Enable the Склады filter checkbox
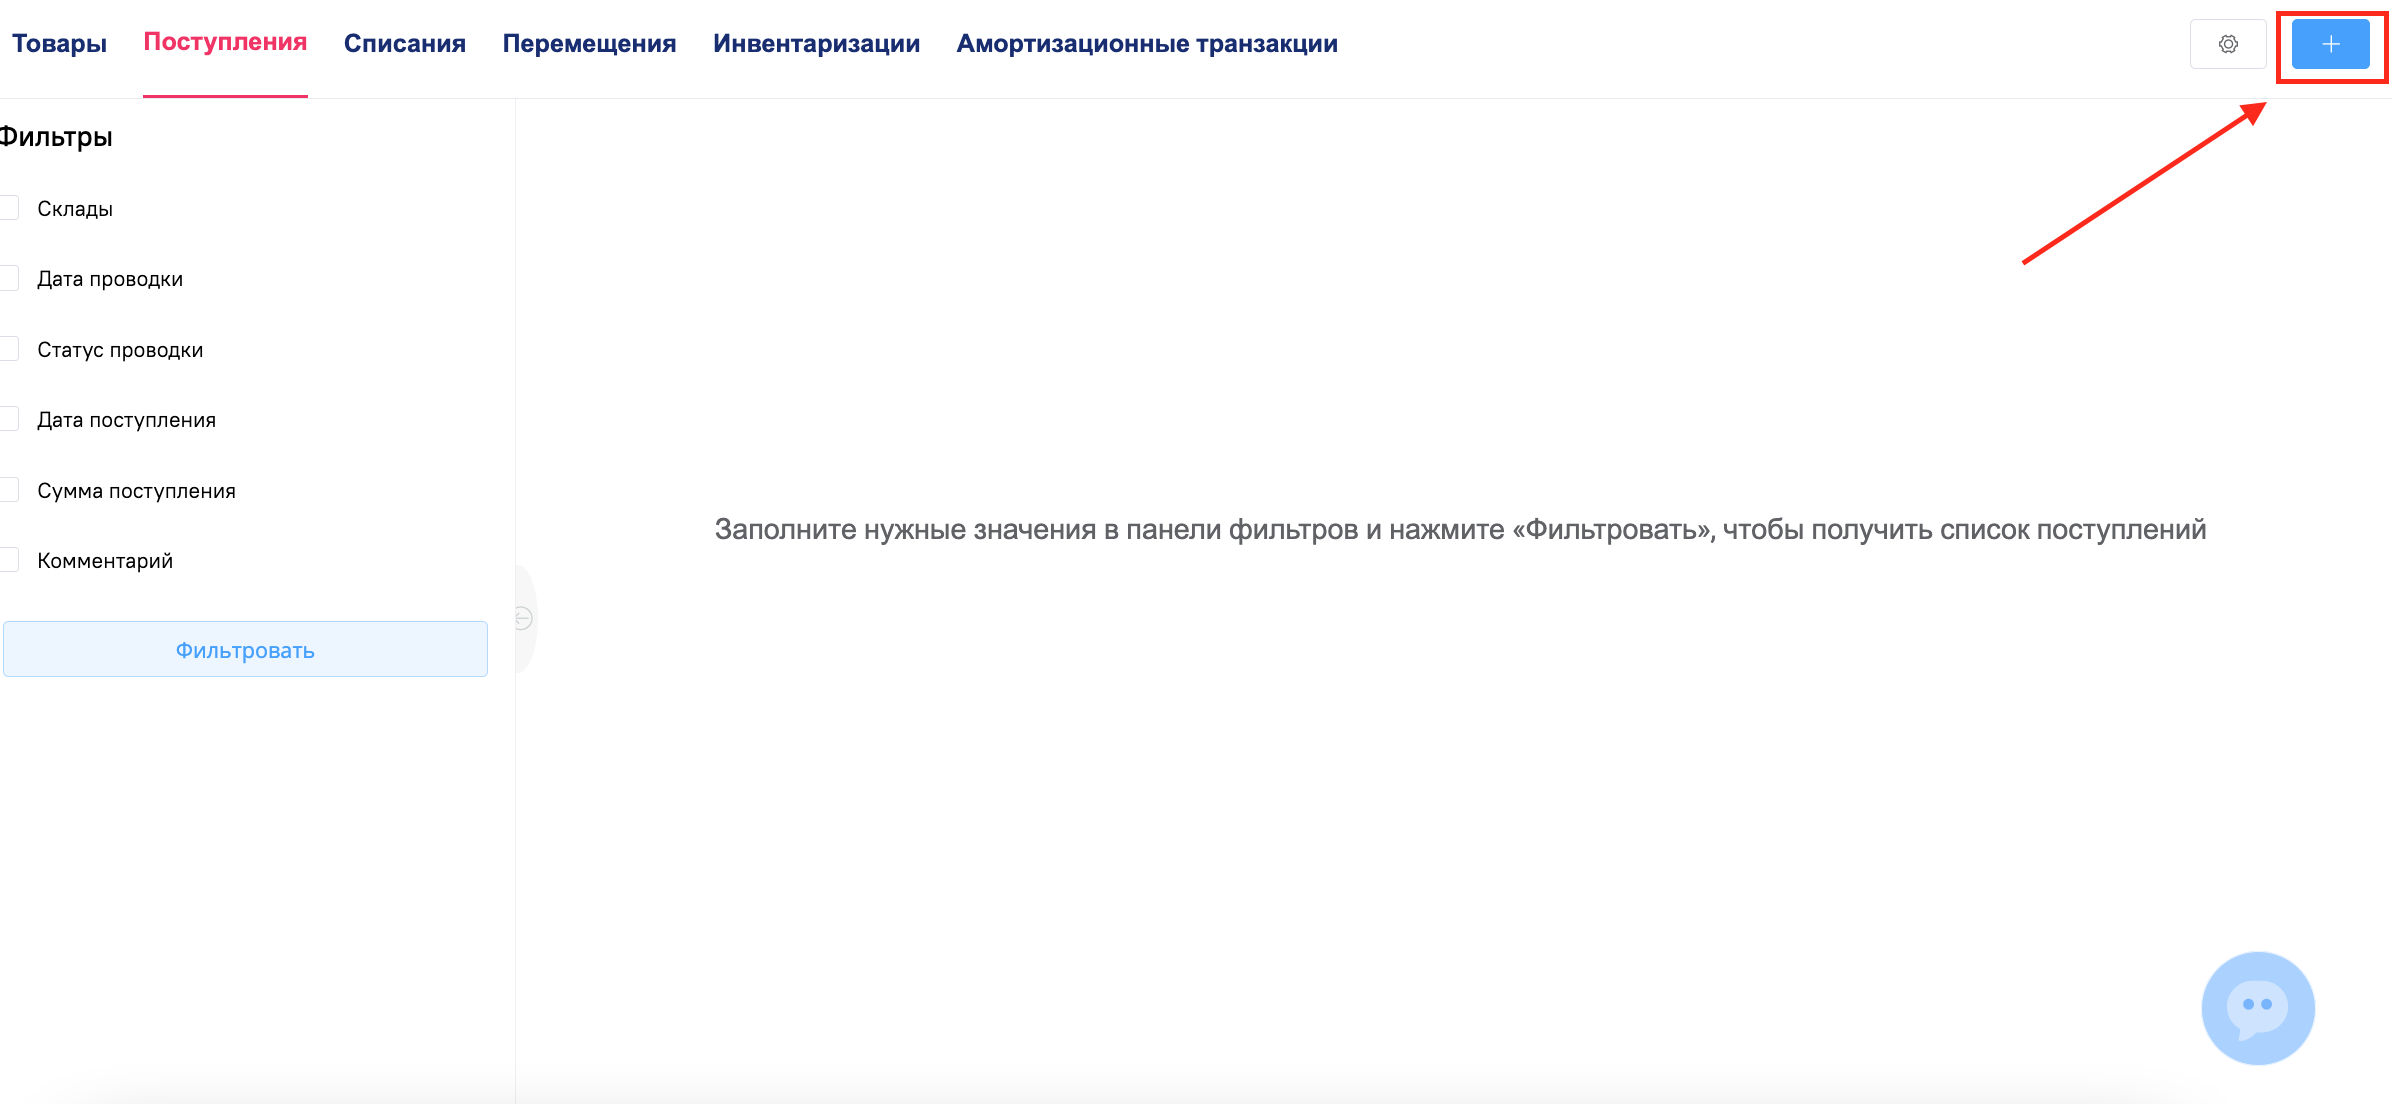Viewport: 2392px width, 1104px height. [9, 208]
